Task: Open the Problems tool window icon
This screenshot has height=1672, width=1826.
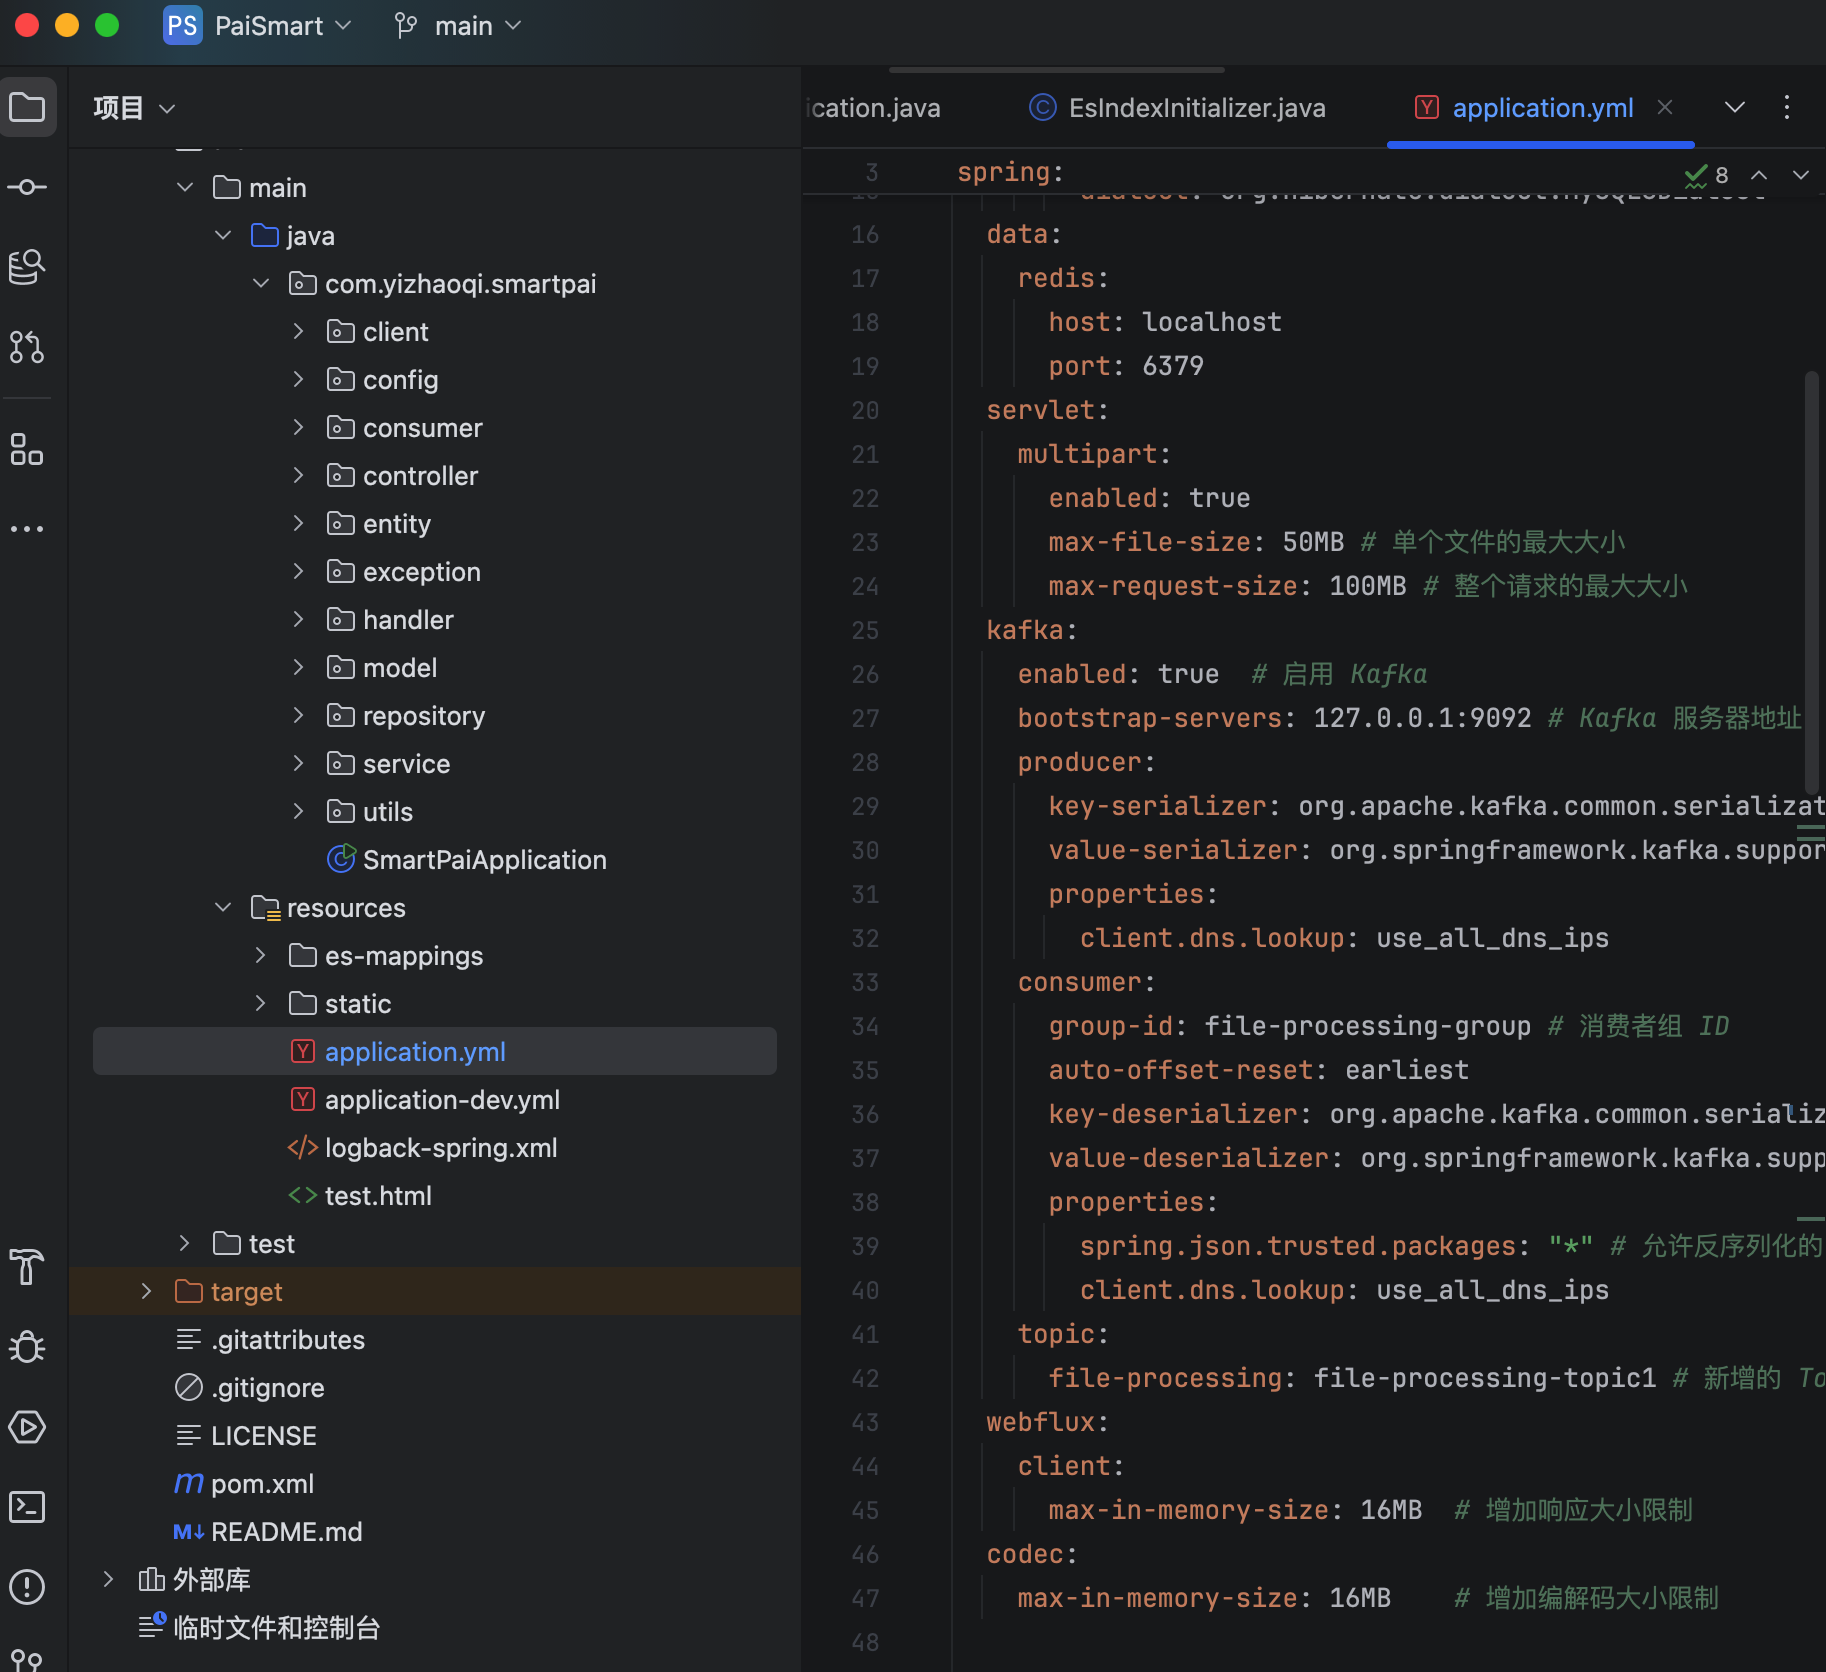Action: [x=27, y=1586]
